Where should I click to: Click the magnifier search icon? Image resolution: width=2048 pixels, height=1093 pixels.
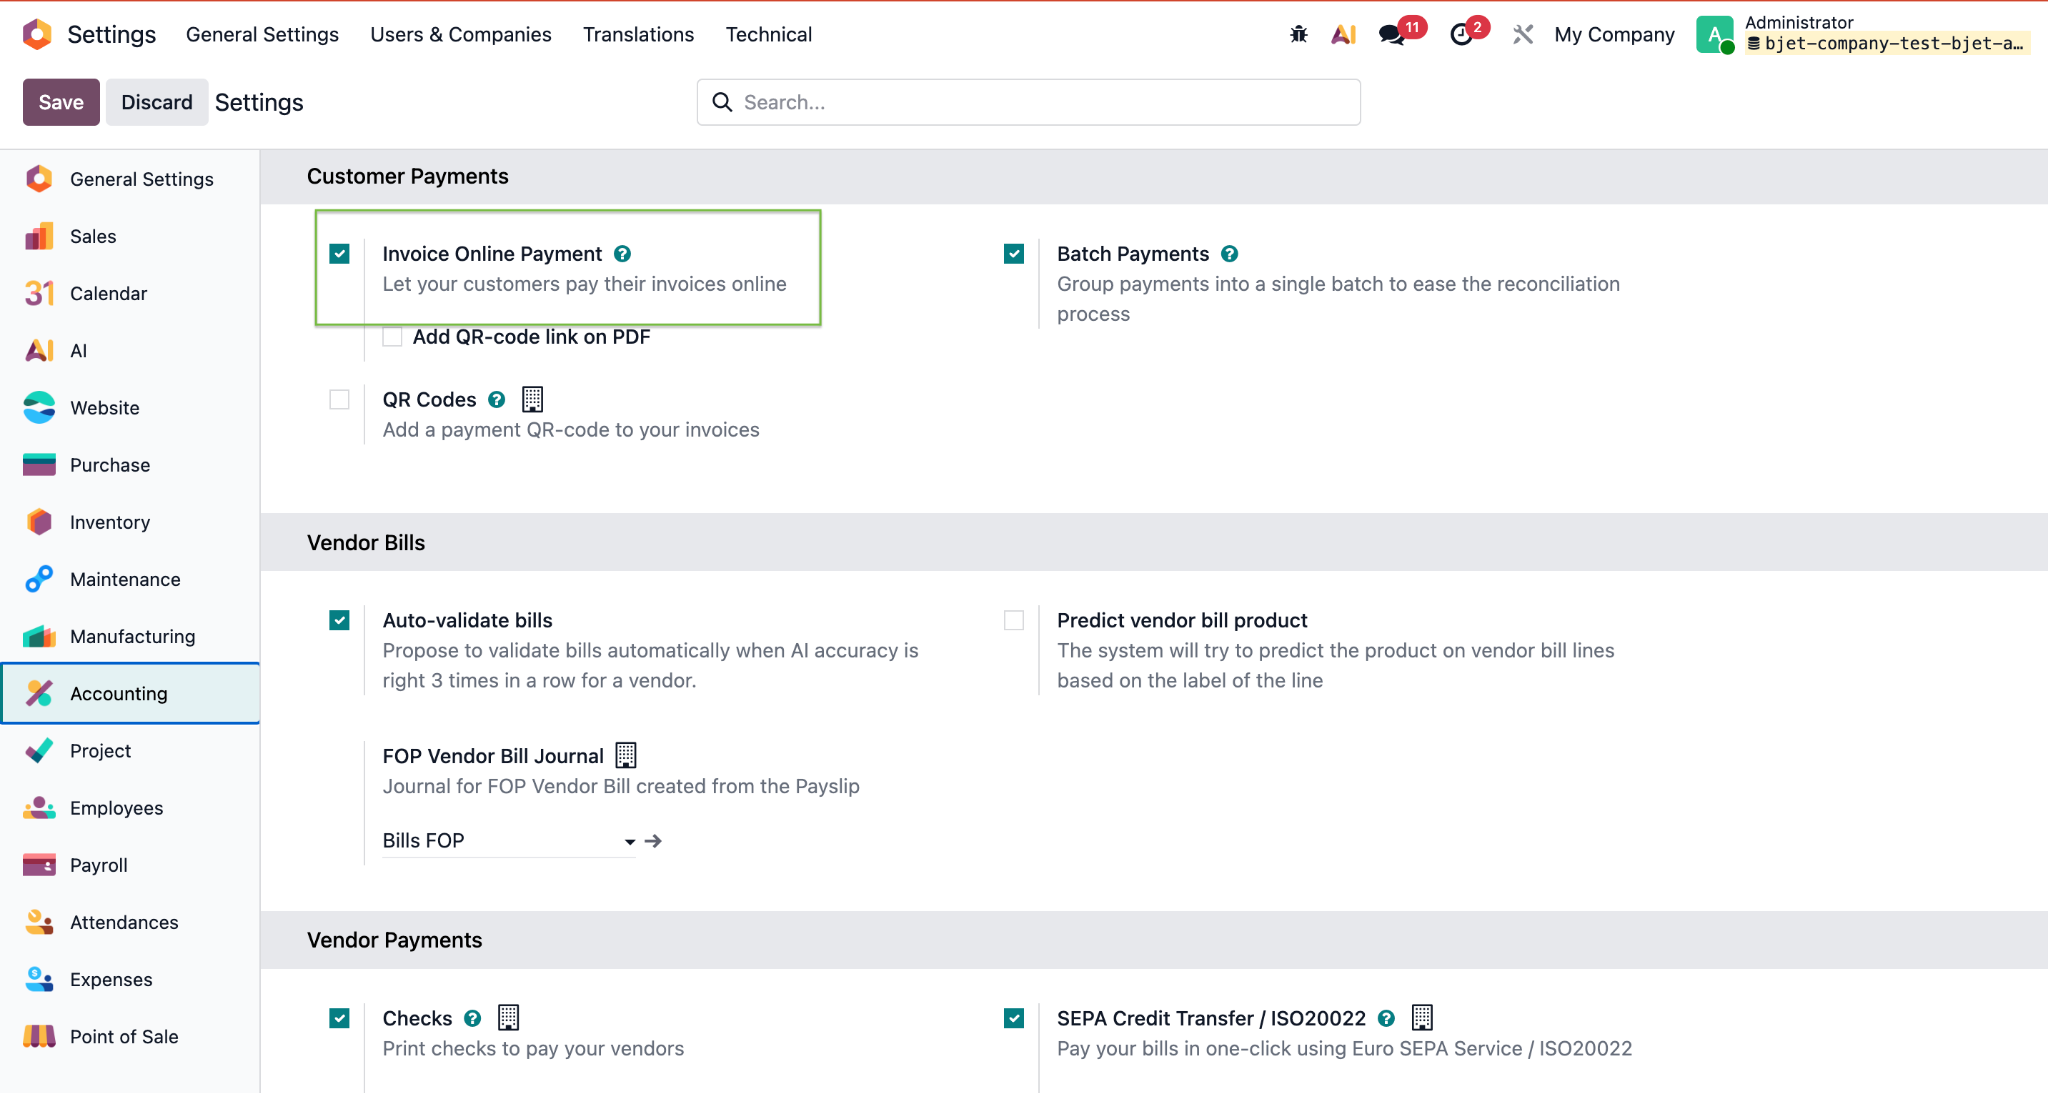pos(722,102)
